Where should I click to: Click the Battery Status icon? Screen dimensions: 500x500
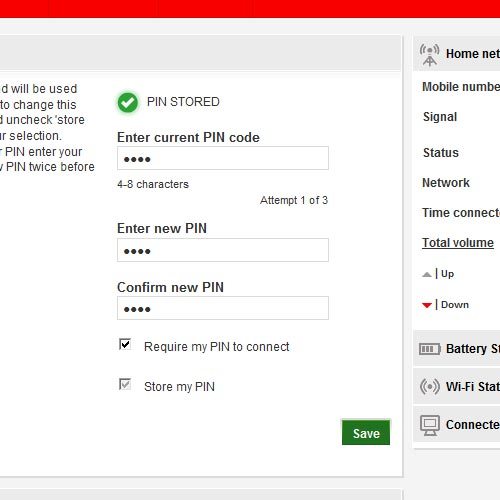coord(430,349)
